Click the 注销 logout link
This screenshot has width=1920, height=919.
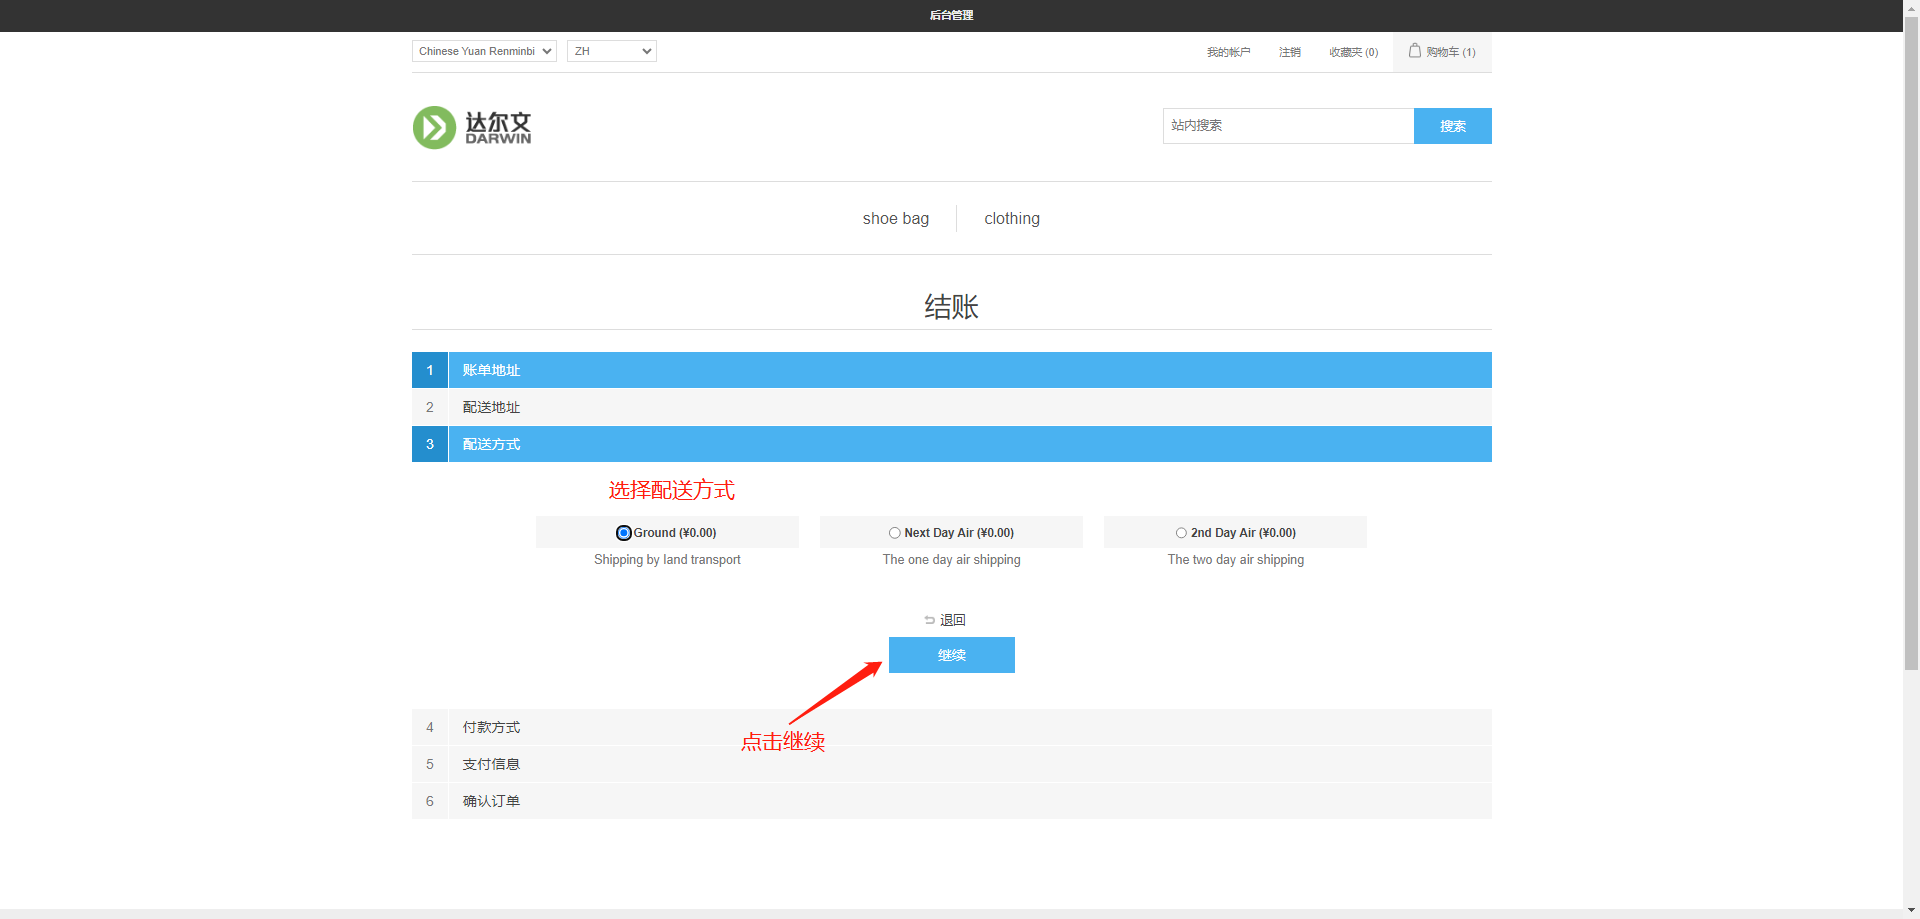(x=1289, y=52)
